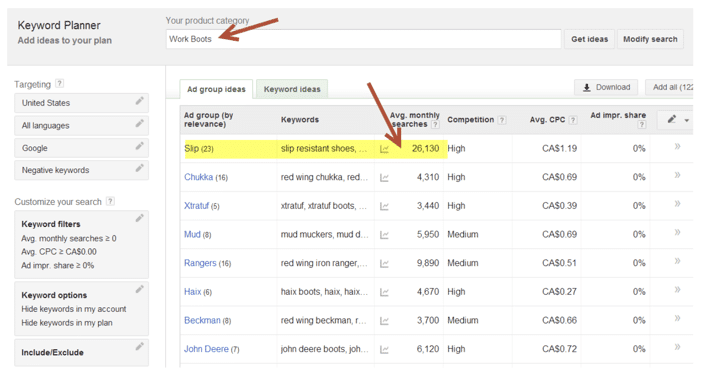Image resolution: width=705 pixels, height=376 pixels.
Task: Click help icon beside Competition header
Action: [502, 120]
